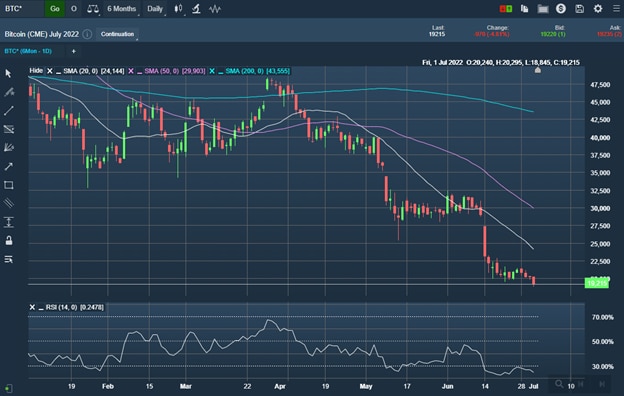Select the Fibonacci retracement tool in sidebar
The image size is (624, 396).
coord(8,129)
